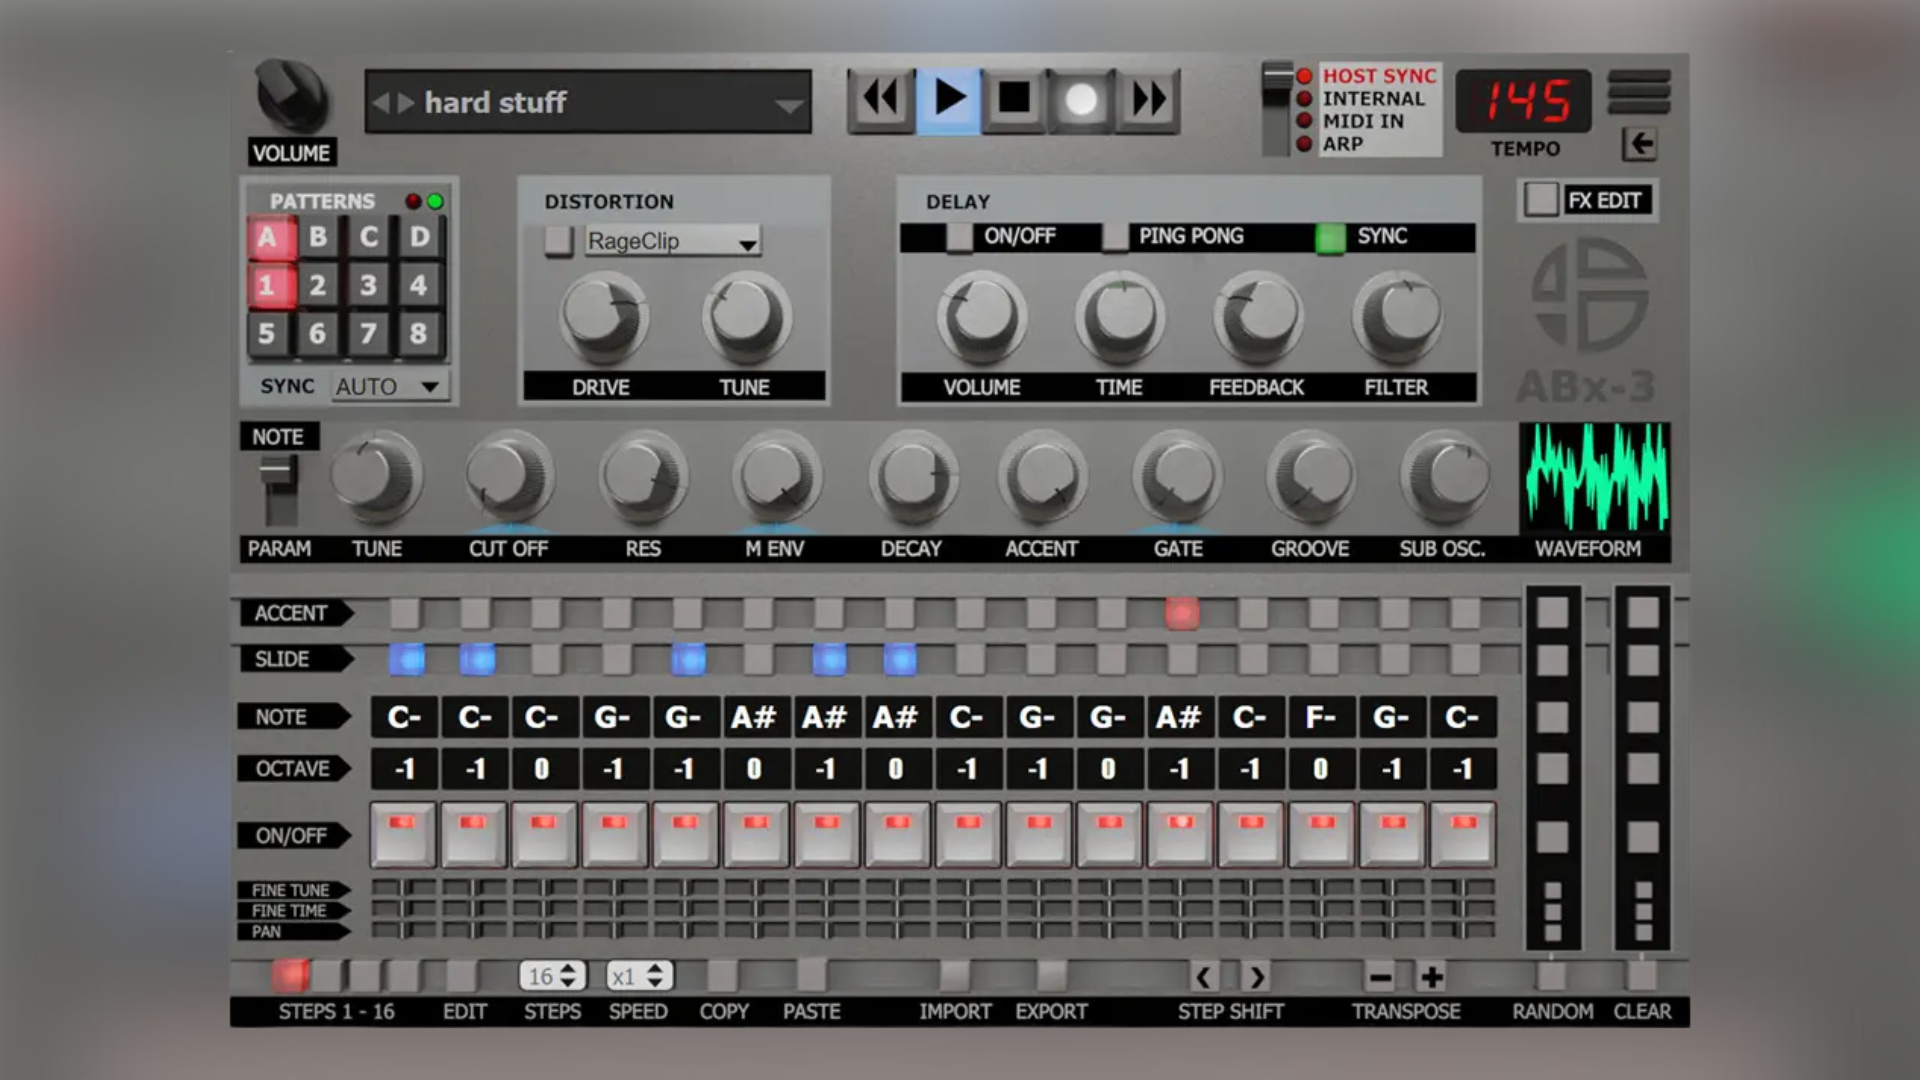Screen dimensions: 1920x1080
Task: Click the Clear button
Action: (x=1641, y=976)
